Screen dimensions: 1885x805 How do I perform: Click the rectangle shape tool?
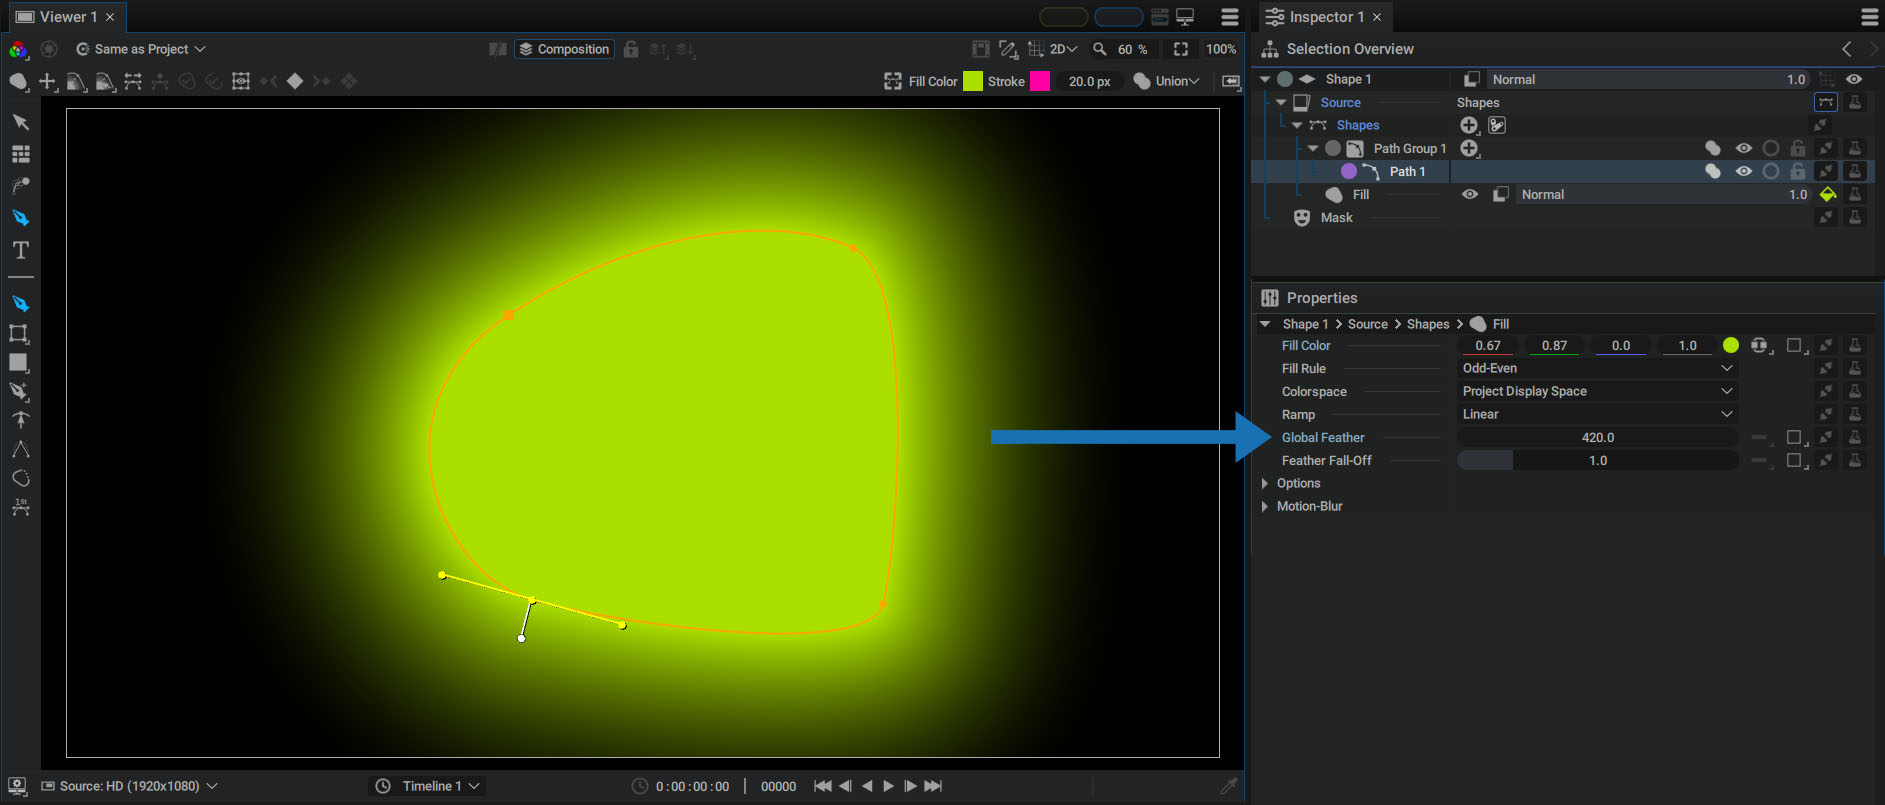tap(19, 362)
